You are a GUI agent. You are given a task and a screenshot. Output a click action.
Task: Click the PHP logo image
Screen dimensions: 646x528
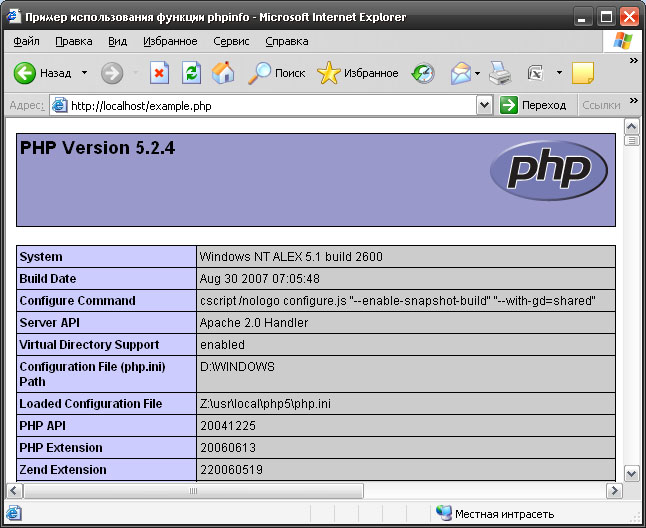click(x=549, y=170)
